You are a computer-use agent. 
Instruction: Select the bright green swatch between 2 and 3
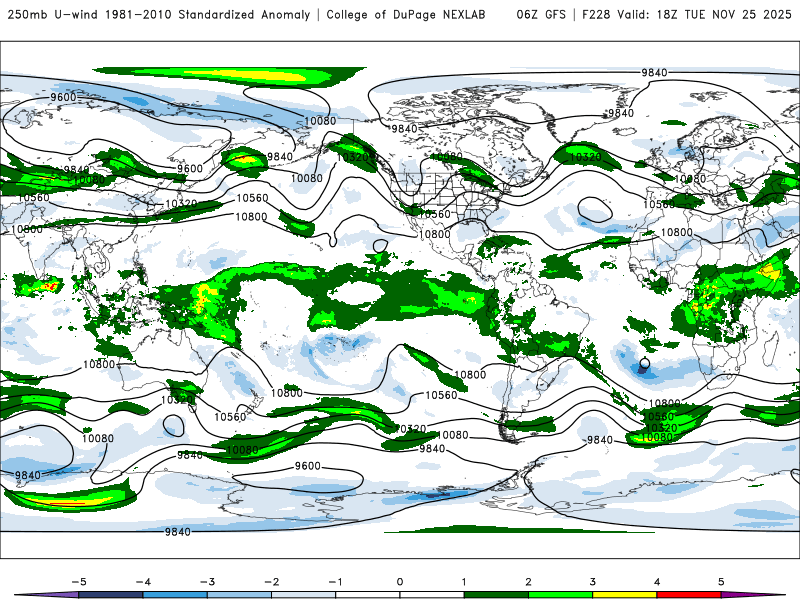[561, 595]
